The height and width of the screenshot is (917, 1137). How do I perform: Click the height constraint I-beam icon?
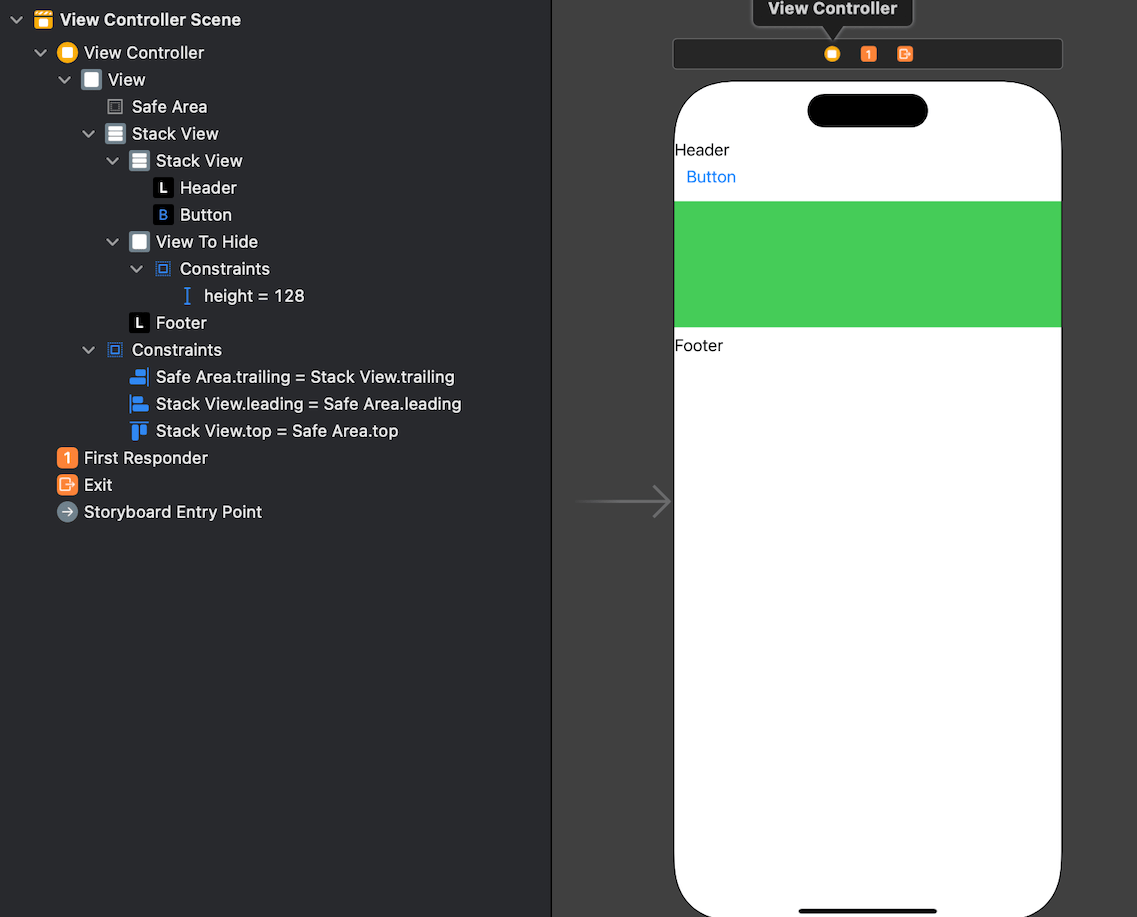[x=187, y=296]
